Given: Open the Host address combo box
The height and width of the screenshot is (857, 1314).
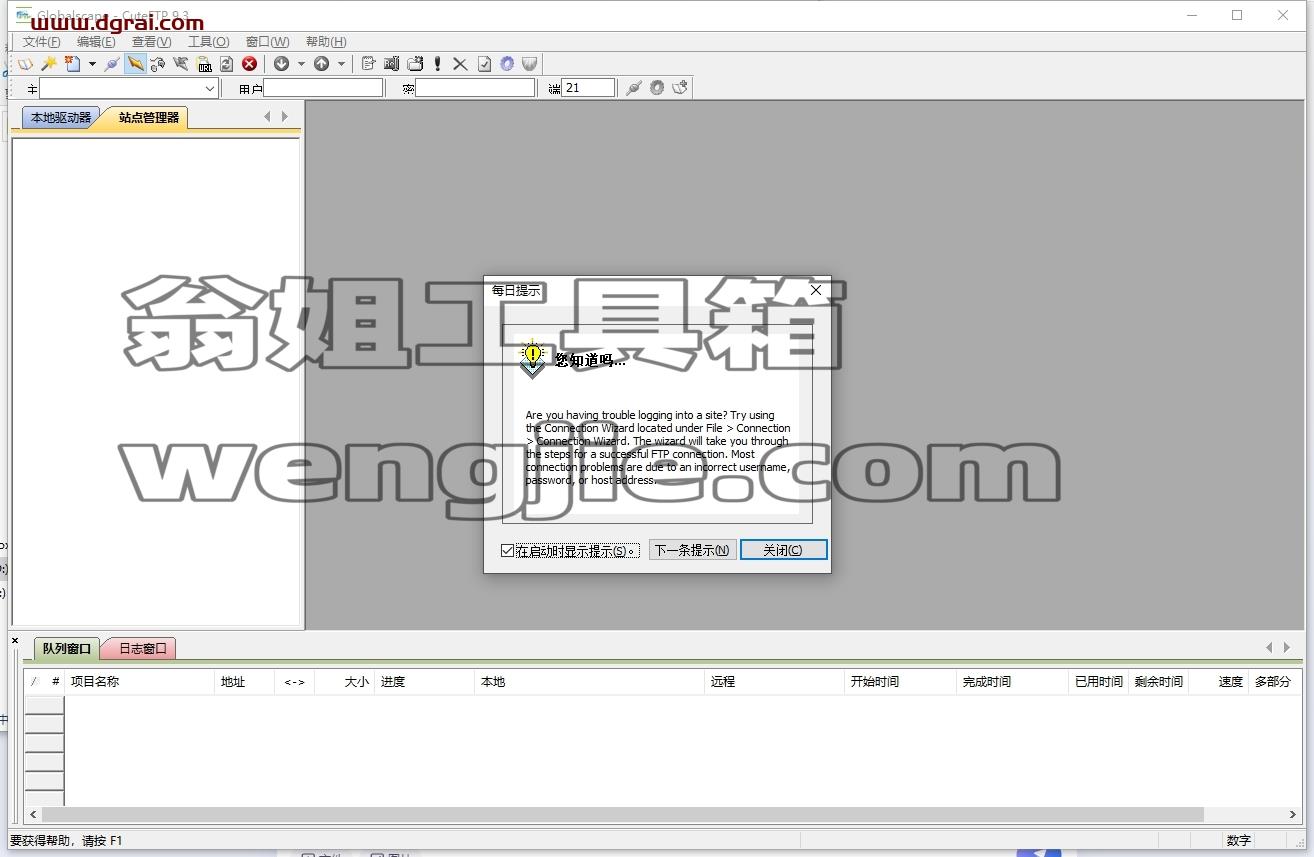Looking at the screenshot, I should pyautogui.click(x=128, y=88).
